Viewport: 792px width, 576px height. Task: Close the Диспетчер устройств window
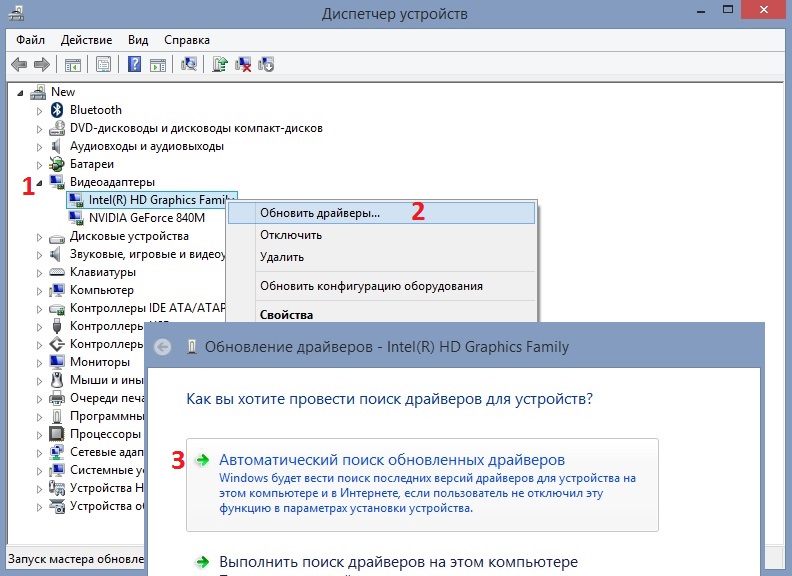764,10
